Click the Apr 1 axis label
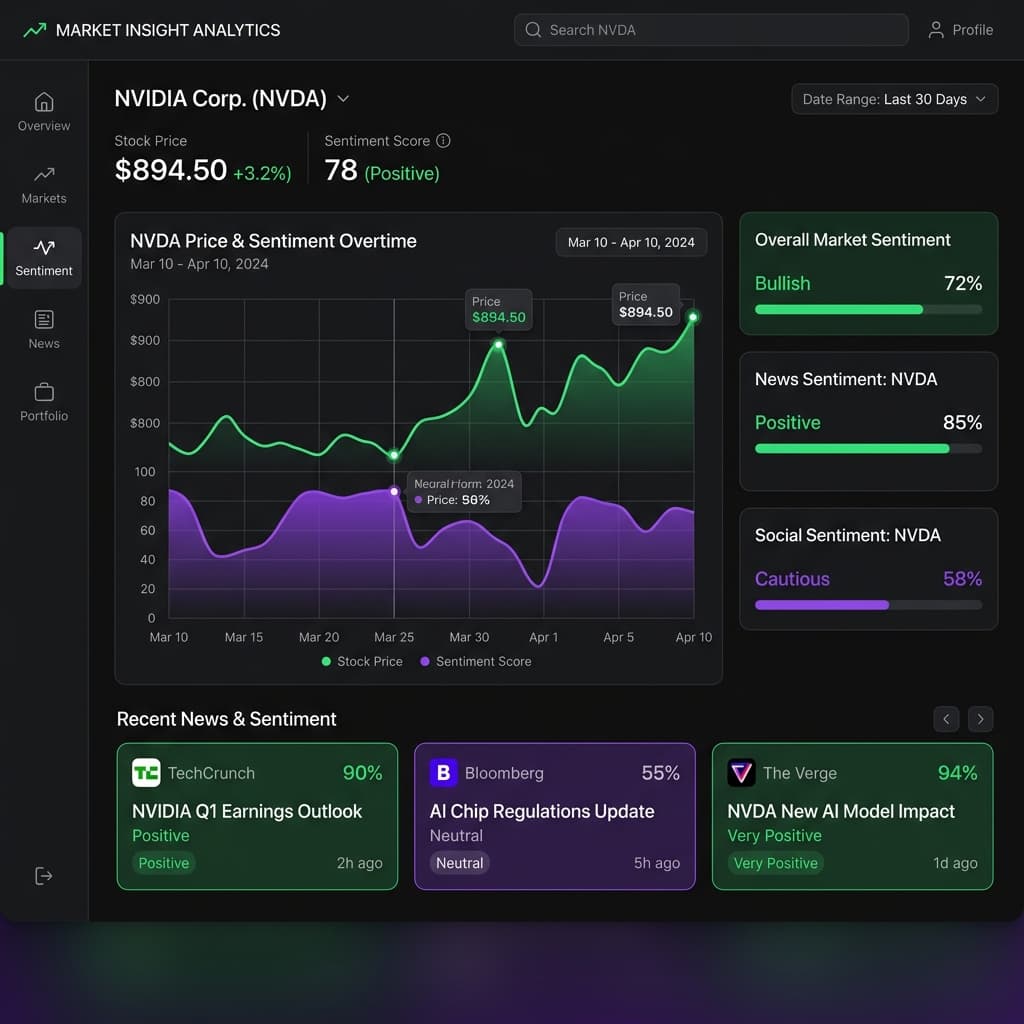Image resolution: width=1024 pixels, height=1024 pixels. tap(543, 637)
